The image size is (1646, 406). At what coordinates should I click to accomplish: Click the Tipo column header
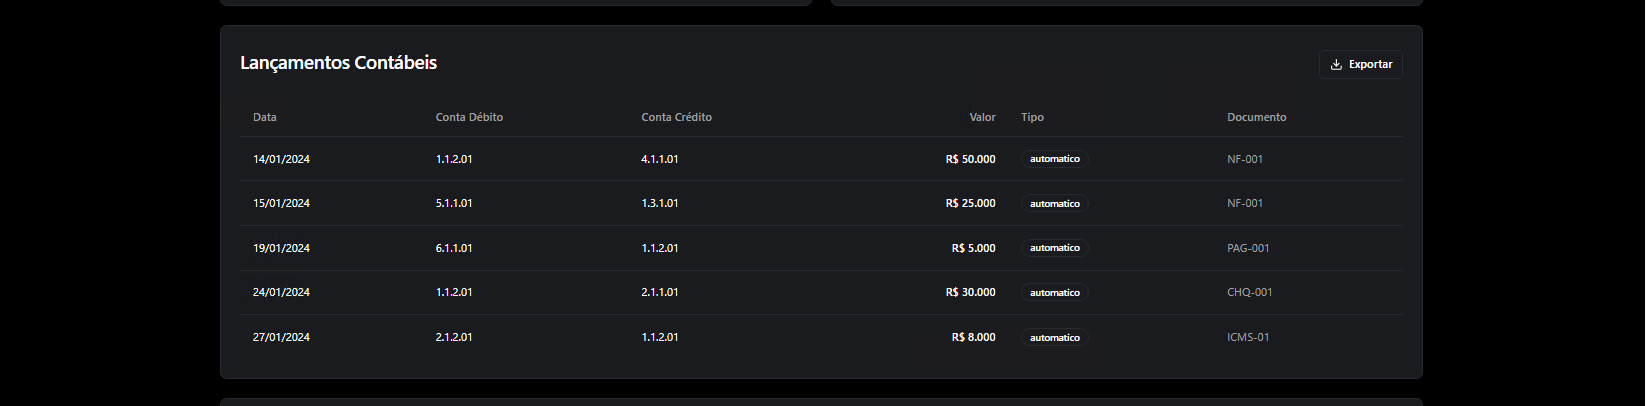pyautogui.click(x=1032, y=118)
